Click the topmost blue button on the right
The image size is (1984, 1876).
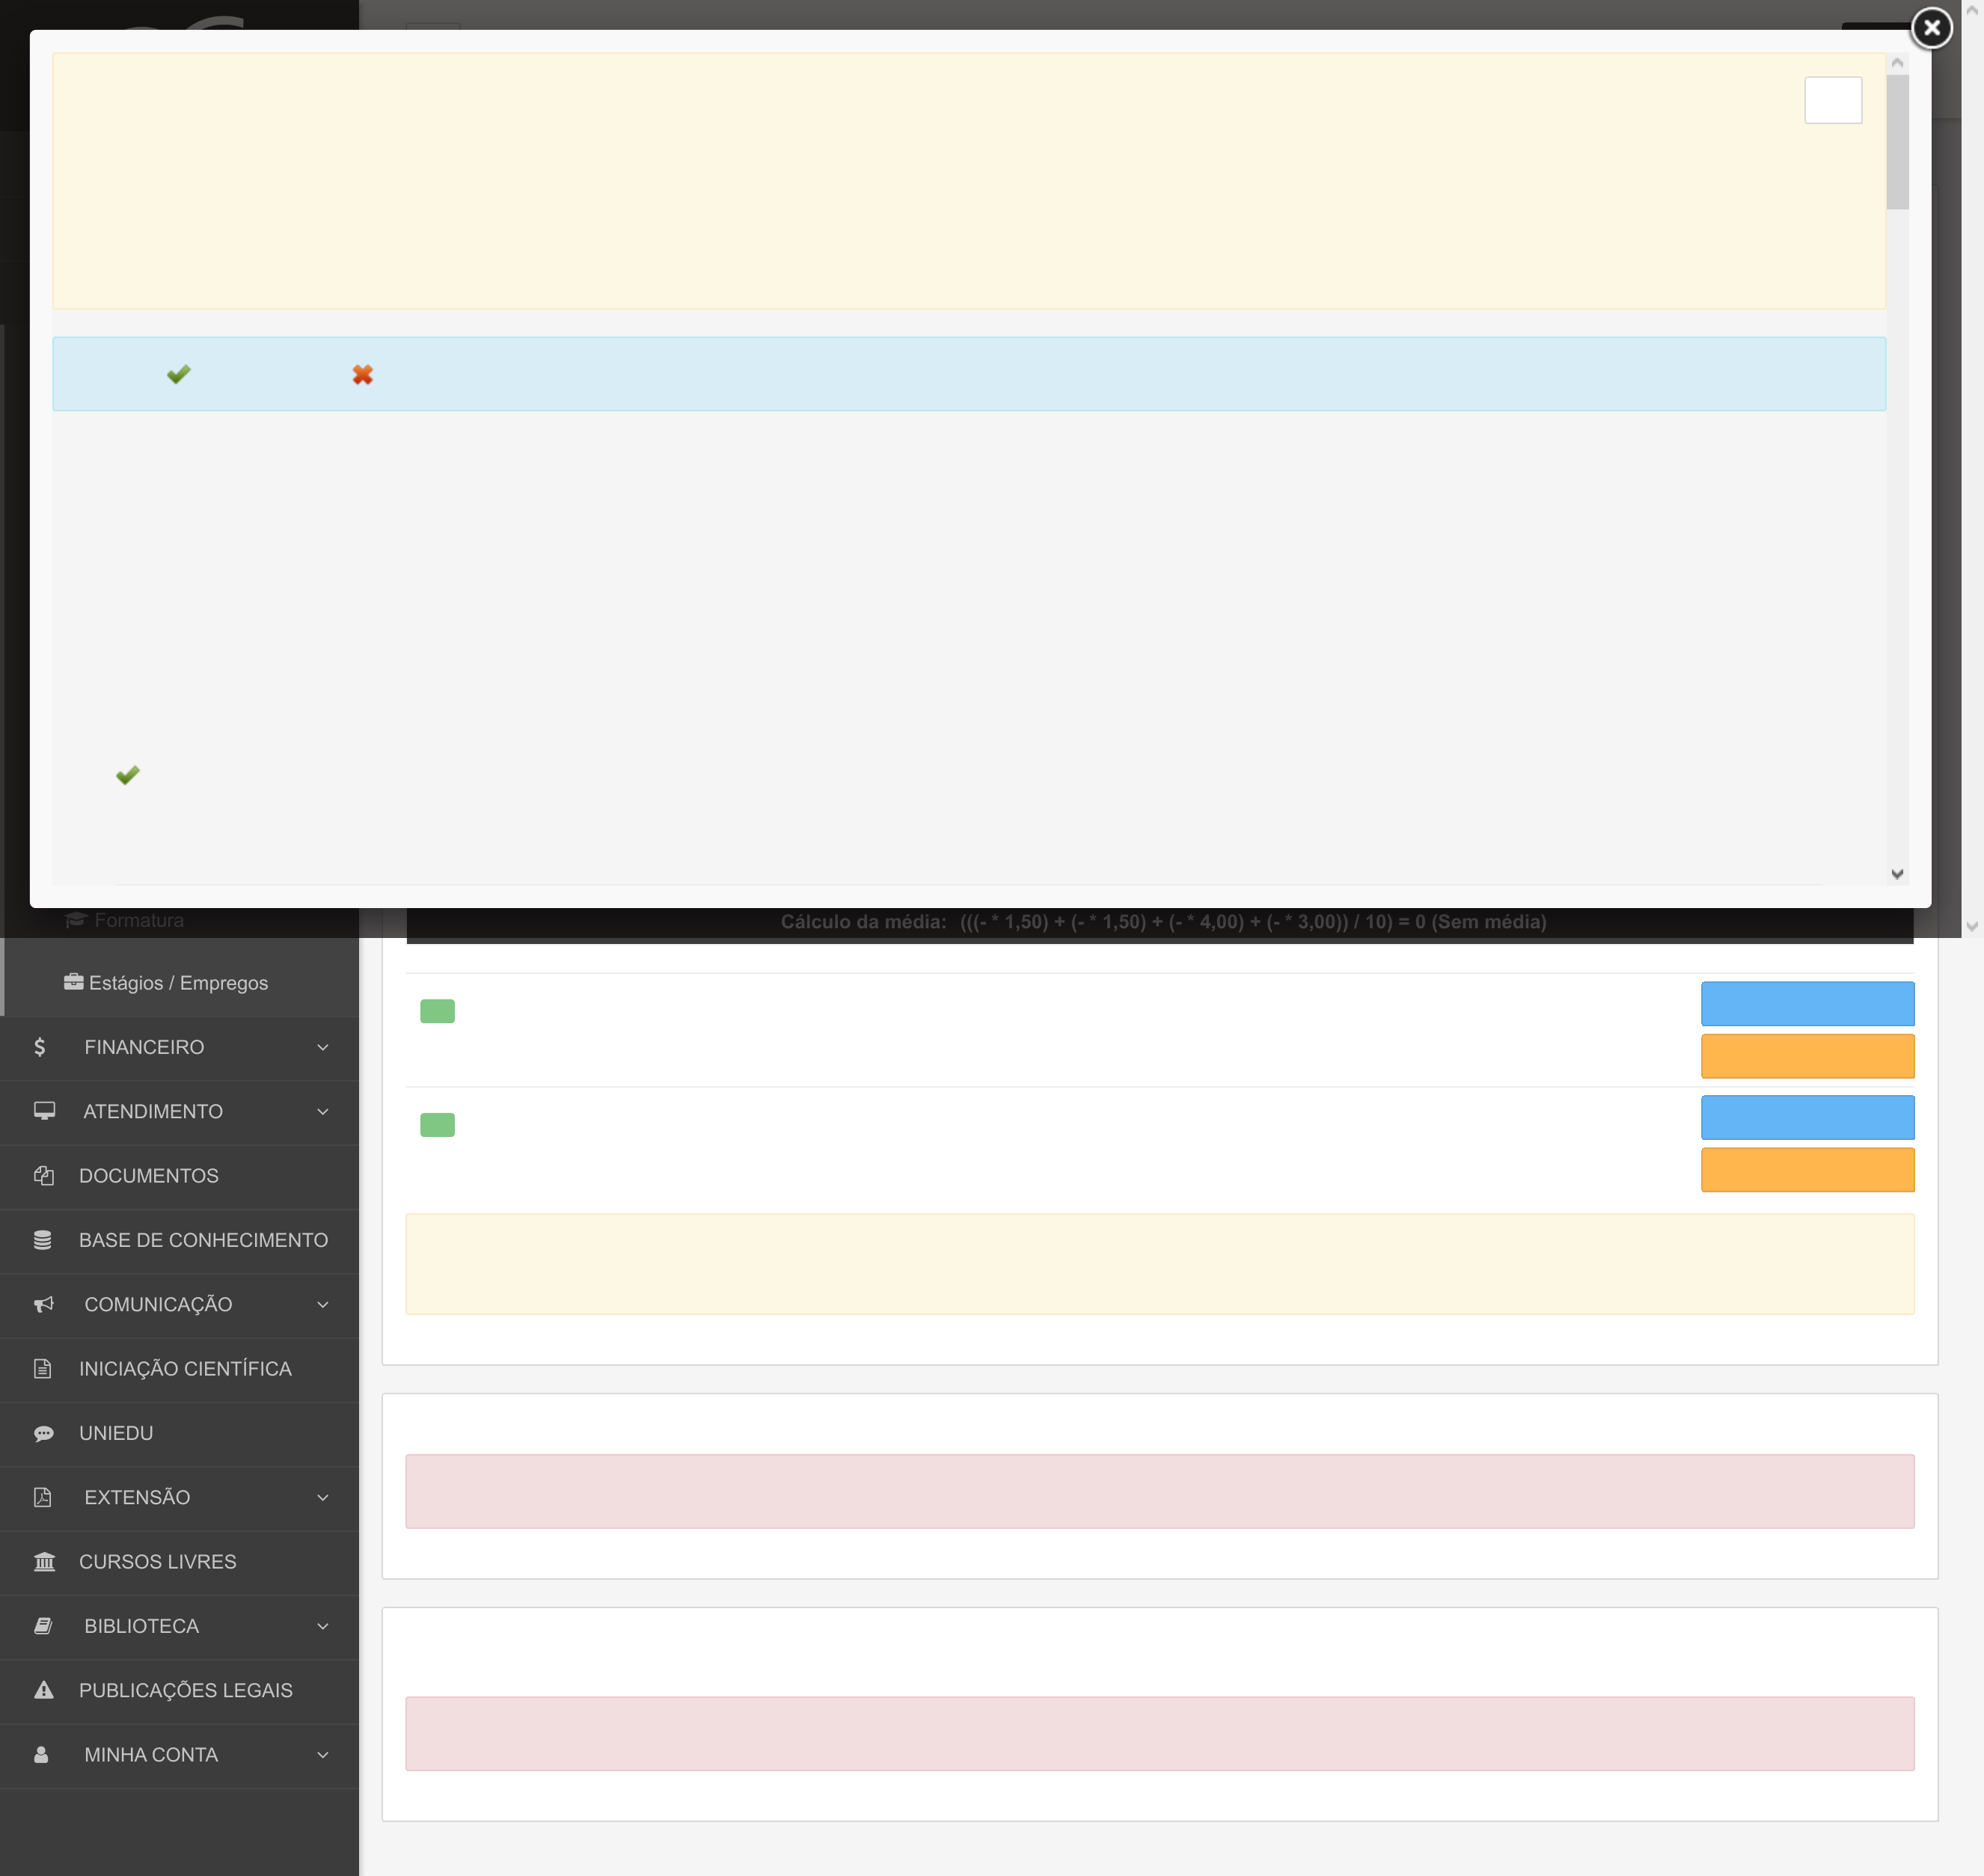(x=1807, y=1003)
